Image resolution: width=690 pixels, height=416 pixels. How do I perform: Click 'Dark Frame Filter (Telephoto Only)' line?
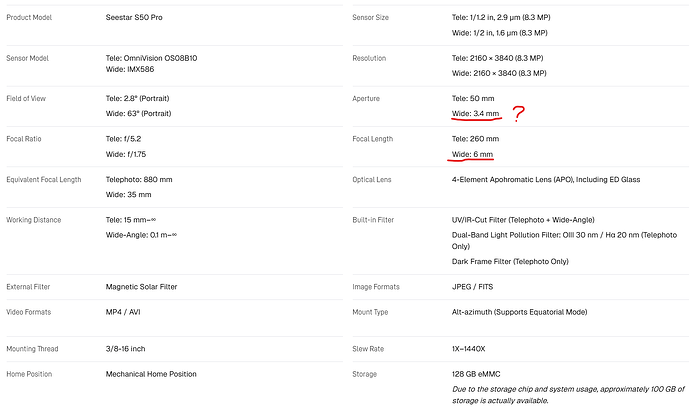510,261
